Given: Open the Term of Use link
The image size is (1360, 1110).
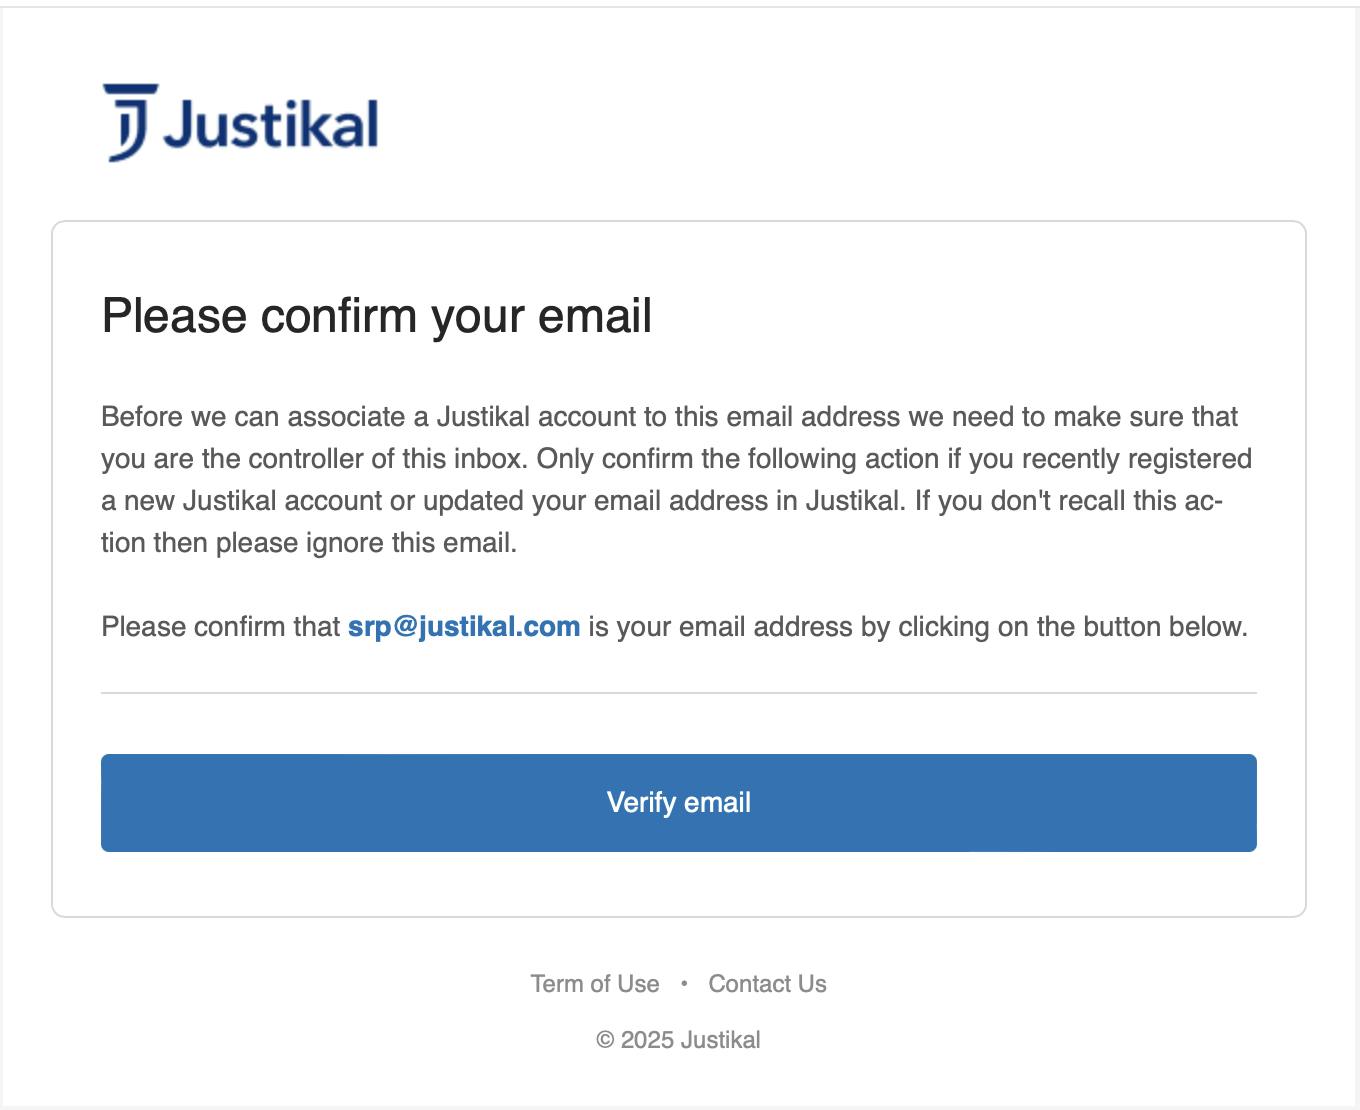Looking at the screenshot, I should (595, 984).
